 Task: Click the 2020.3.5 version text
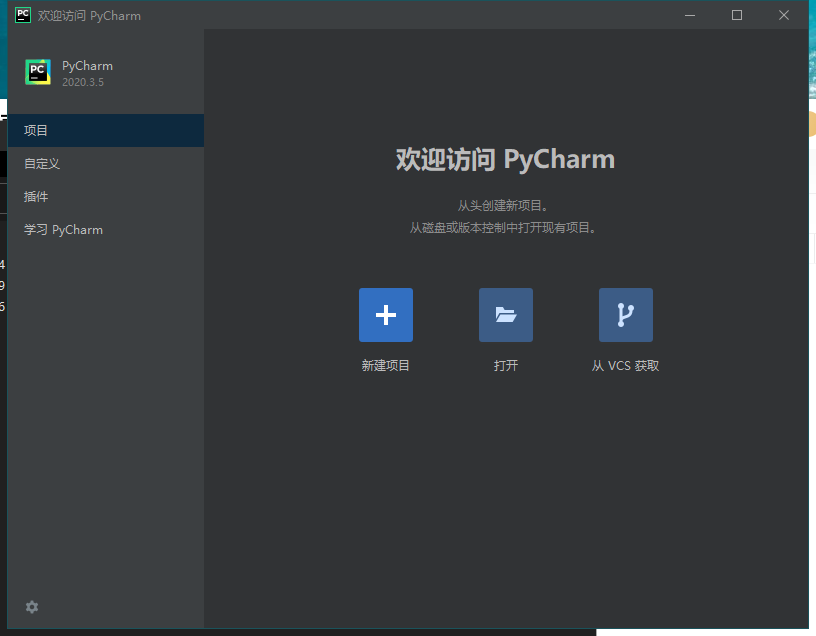(83, 82)
